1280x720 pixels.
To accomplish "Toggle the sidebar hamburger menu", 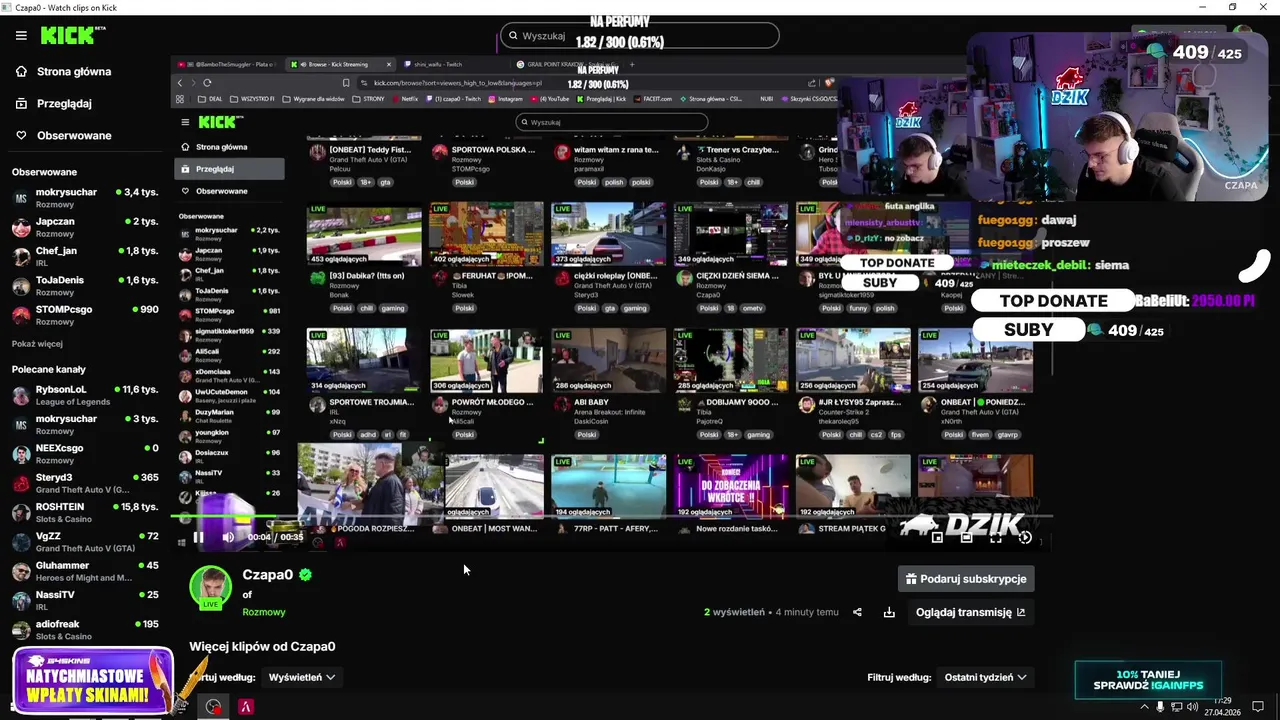I will [21, 35].
